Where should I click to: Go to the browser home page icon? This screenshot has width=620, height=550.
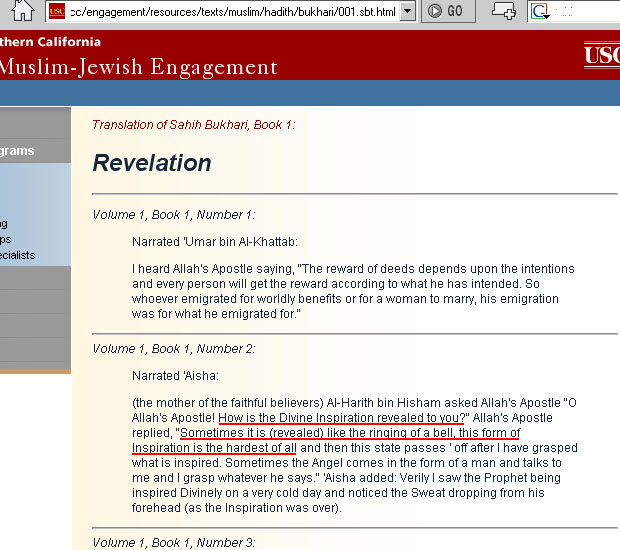point(23,11)
